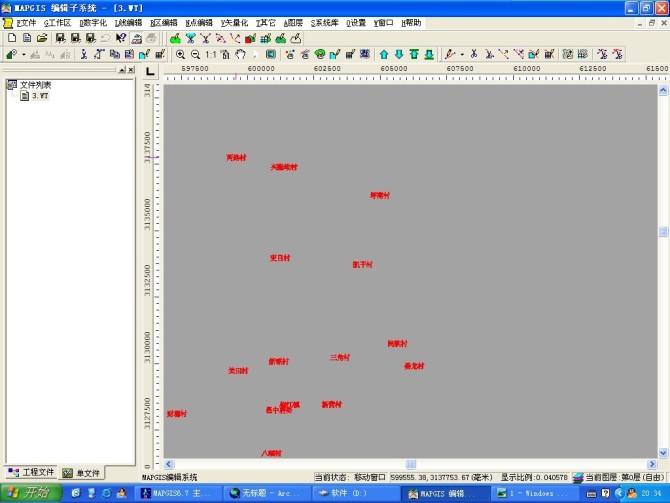Select the hand pan tool
This screenshot has width=670, height=503.
pyautogui.click(x=241, y=54)
